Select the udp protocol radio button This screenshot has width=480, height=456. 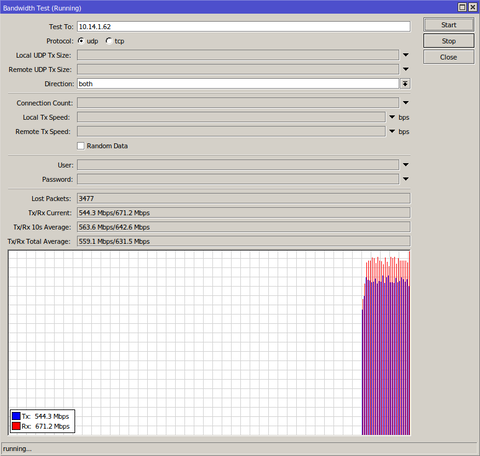[x=81, y=41]
